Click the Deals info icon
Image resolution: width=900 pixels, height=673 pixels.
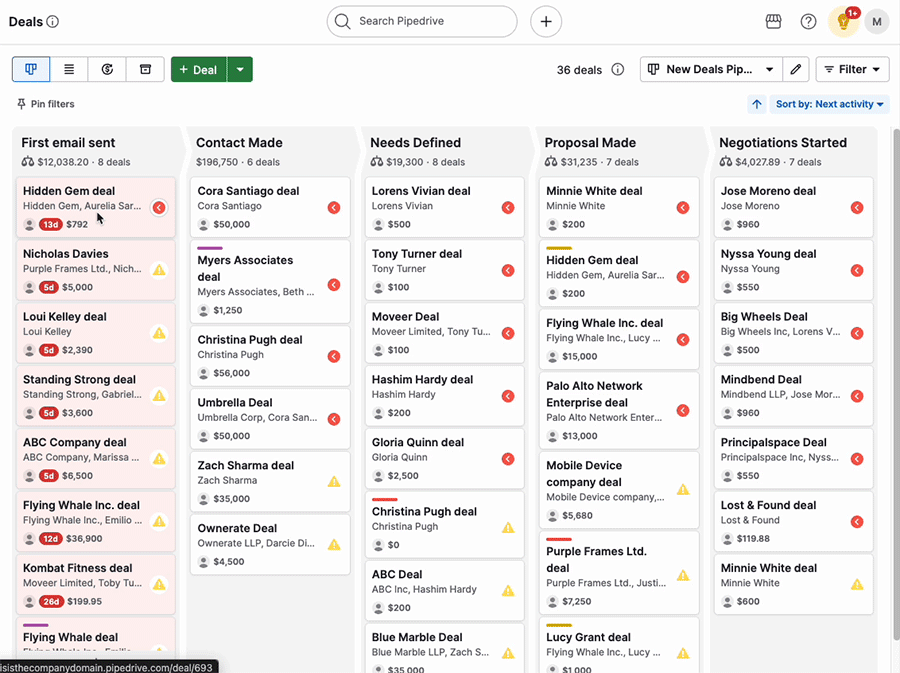(52, 22)
